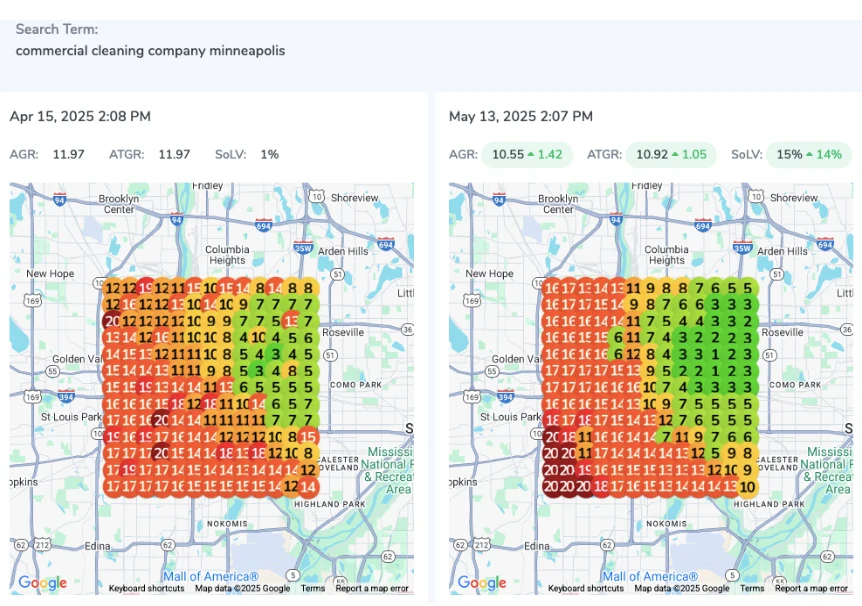The width and height of the screenshot is (862, 606).
Task: Click the Google logo on the April map
Action: (x=42, y=583)
